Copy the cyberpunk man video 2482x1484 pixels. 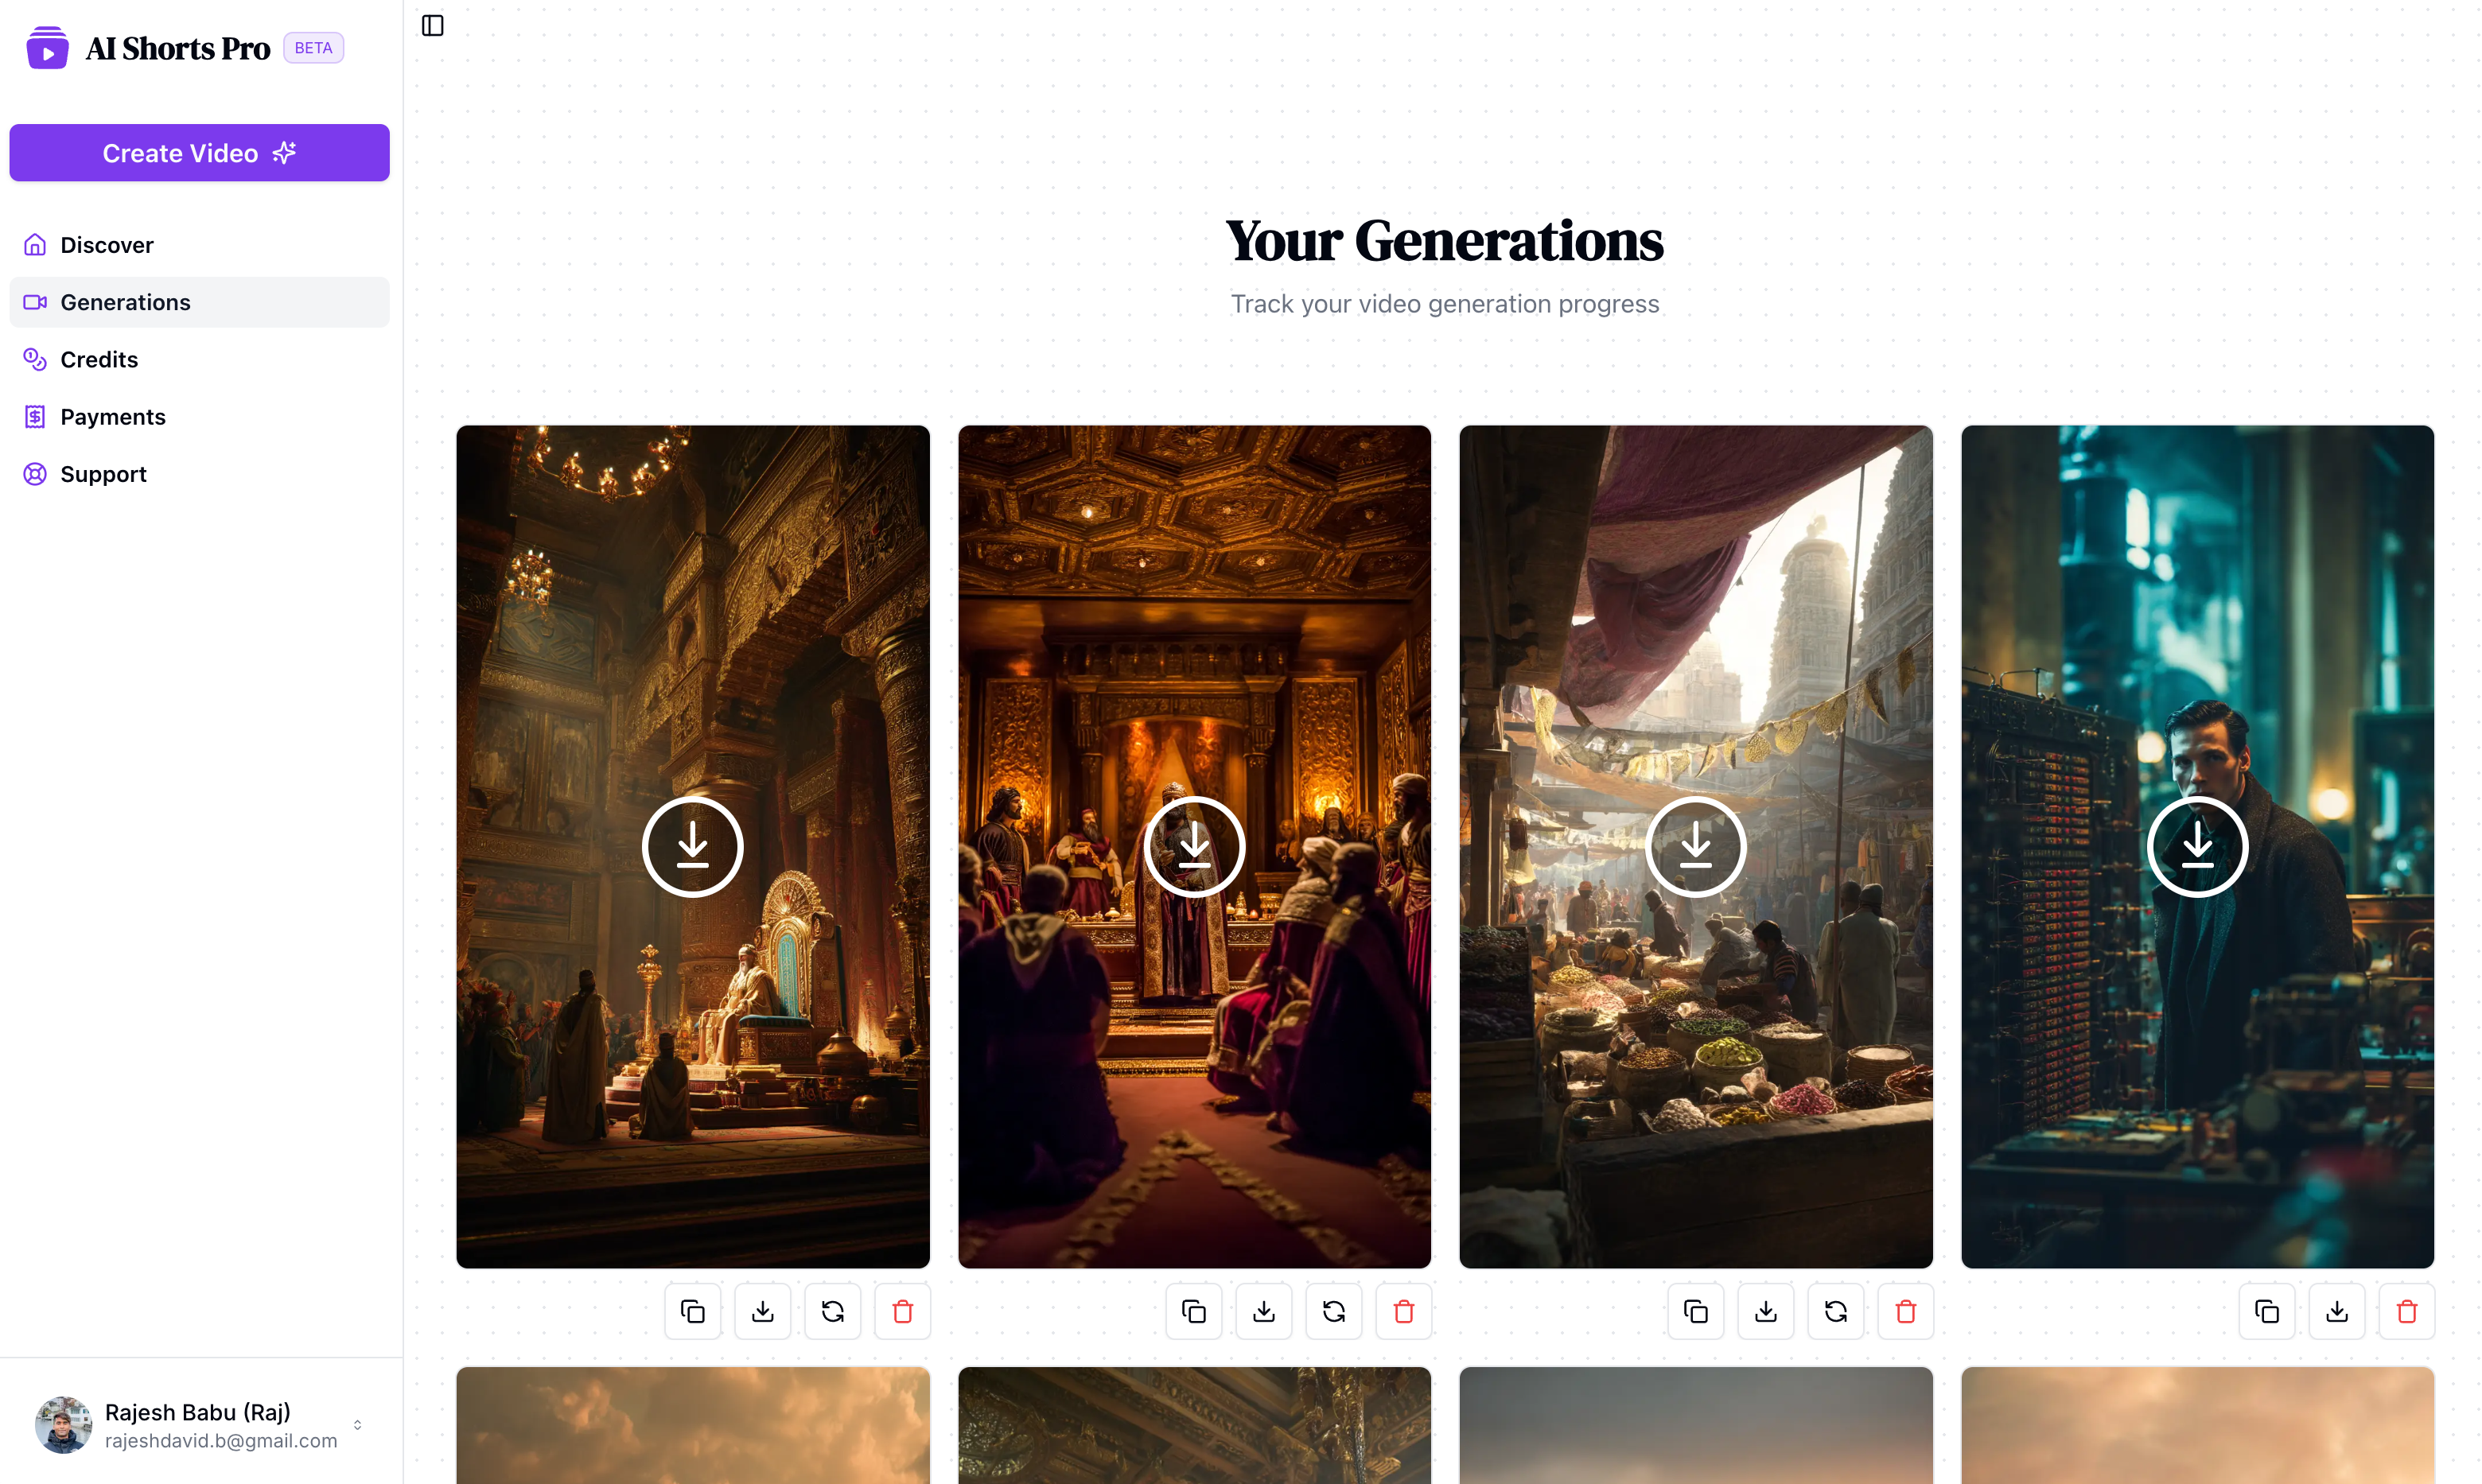2266,1311
